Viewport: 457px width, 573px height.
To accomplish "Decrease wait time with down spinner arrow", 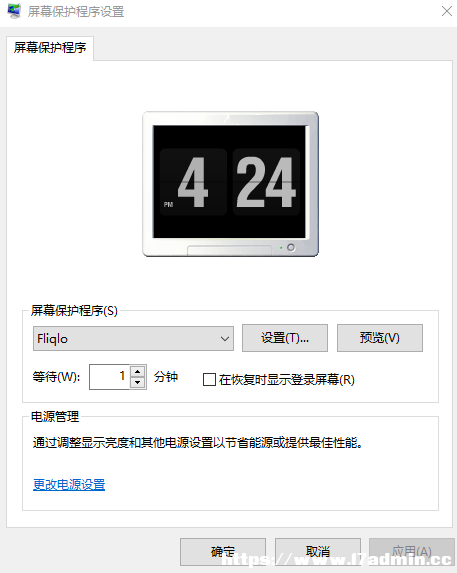I will pos(138,383).
